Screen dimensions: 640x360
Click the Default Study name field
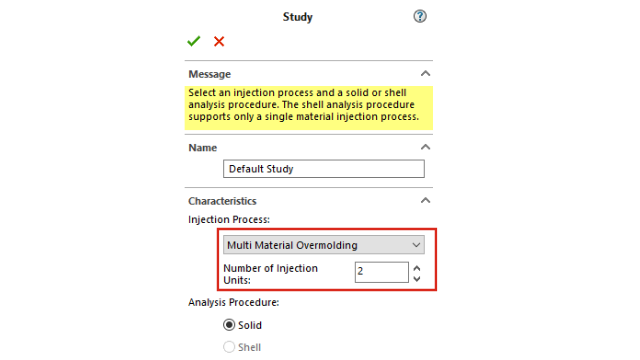point(324,169)
